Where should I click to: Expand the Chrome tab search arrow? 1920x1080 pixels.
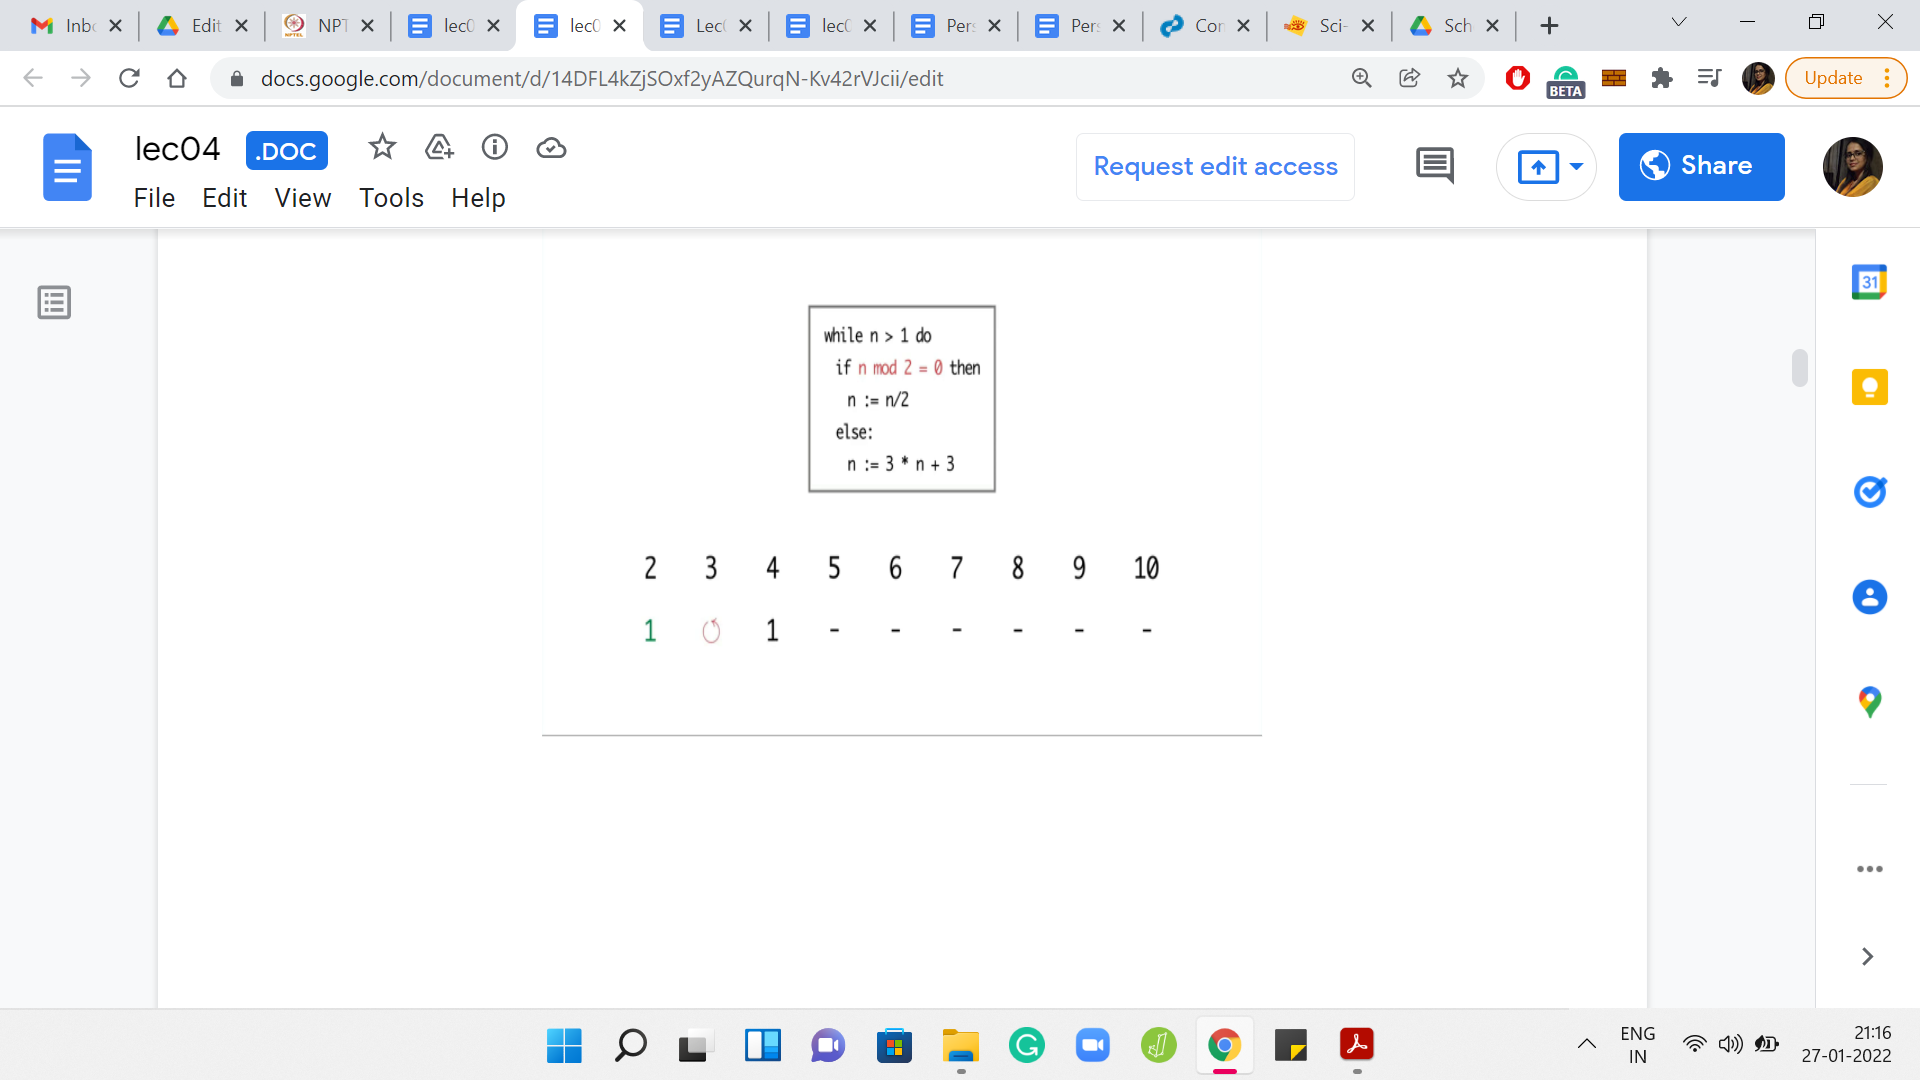coord(1679,23)
